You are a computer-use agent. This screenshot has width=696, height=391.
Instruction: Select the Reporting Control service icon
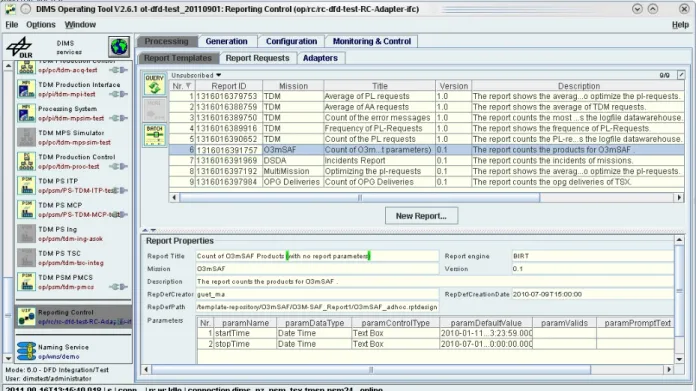(26, 316)
